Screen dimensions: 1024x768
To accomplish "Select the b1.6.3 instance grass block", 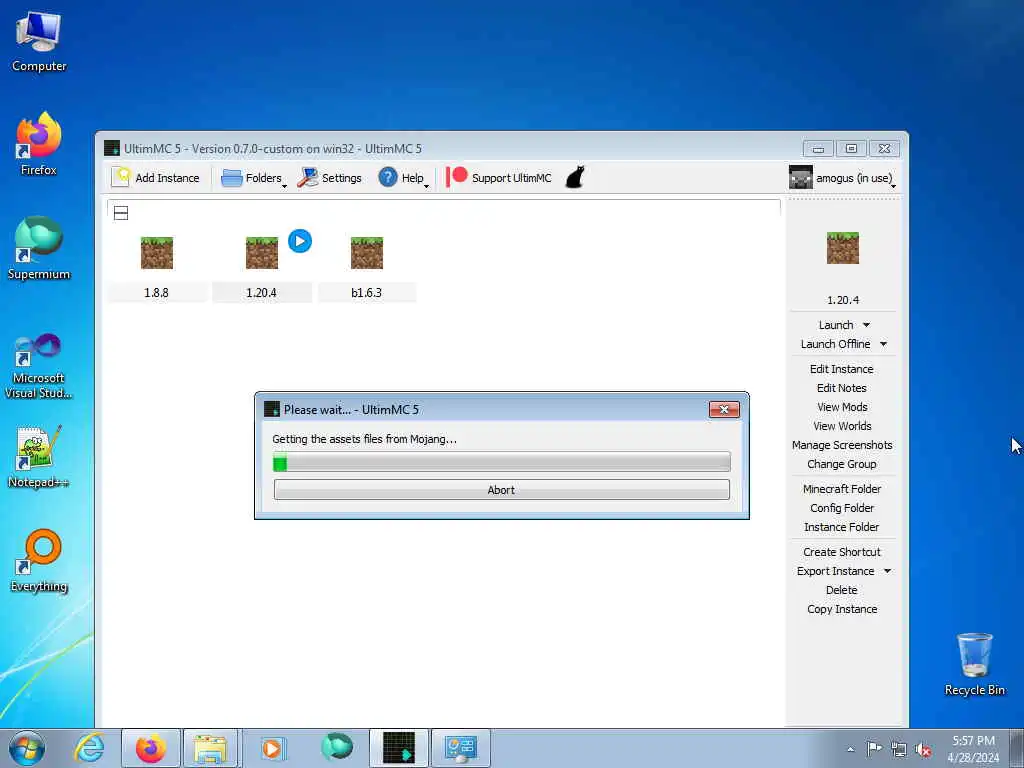I will [x=367, y=253].
